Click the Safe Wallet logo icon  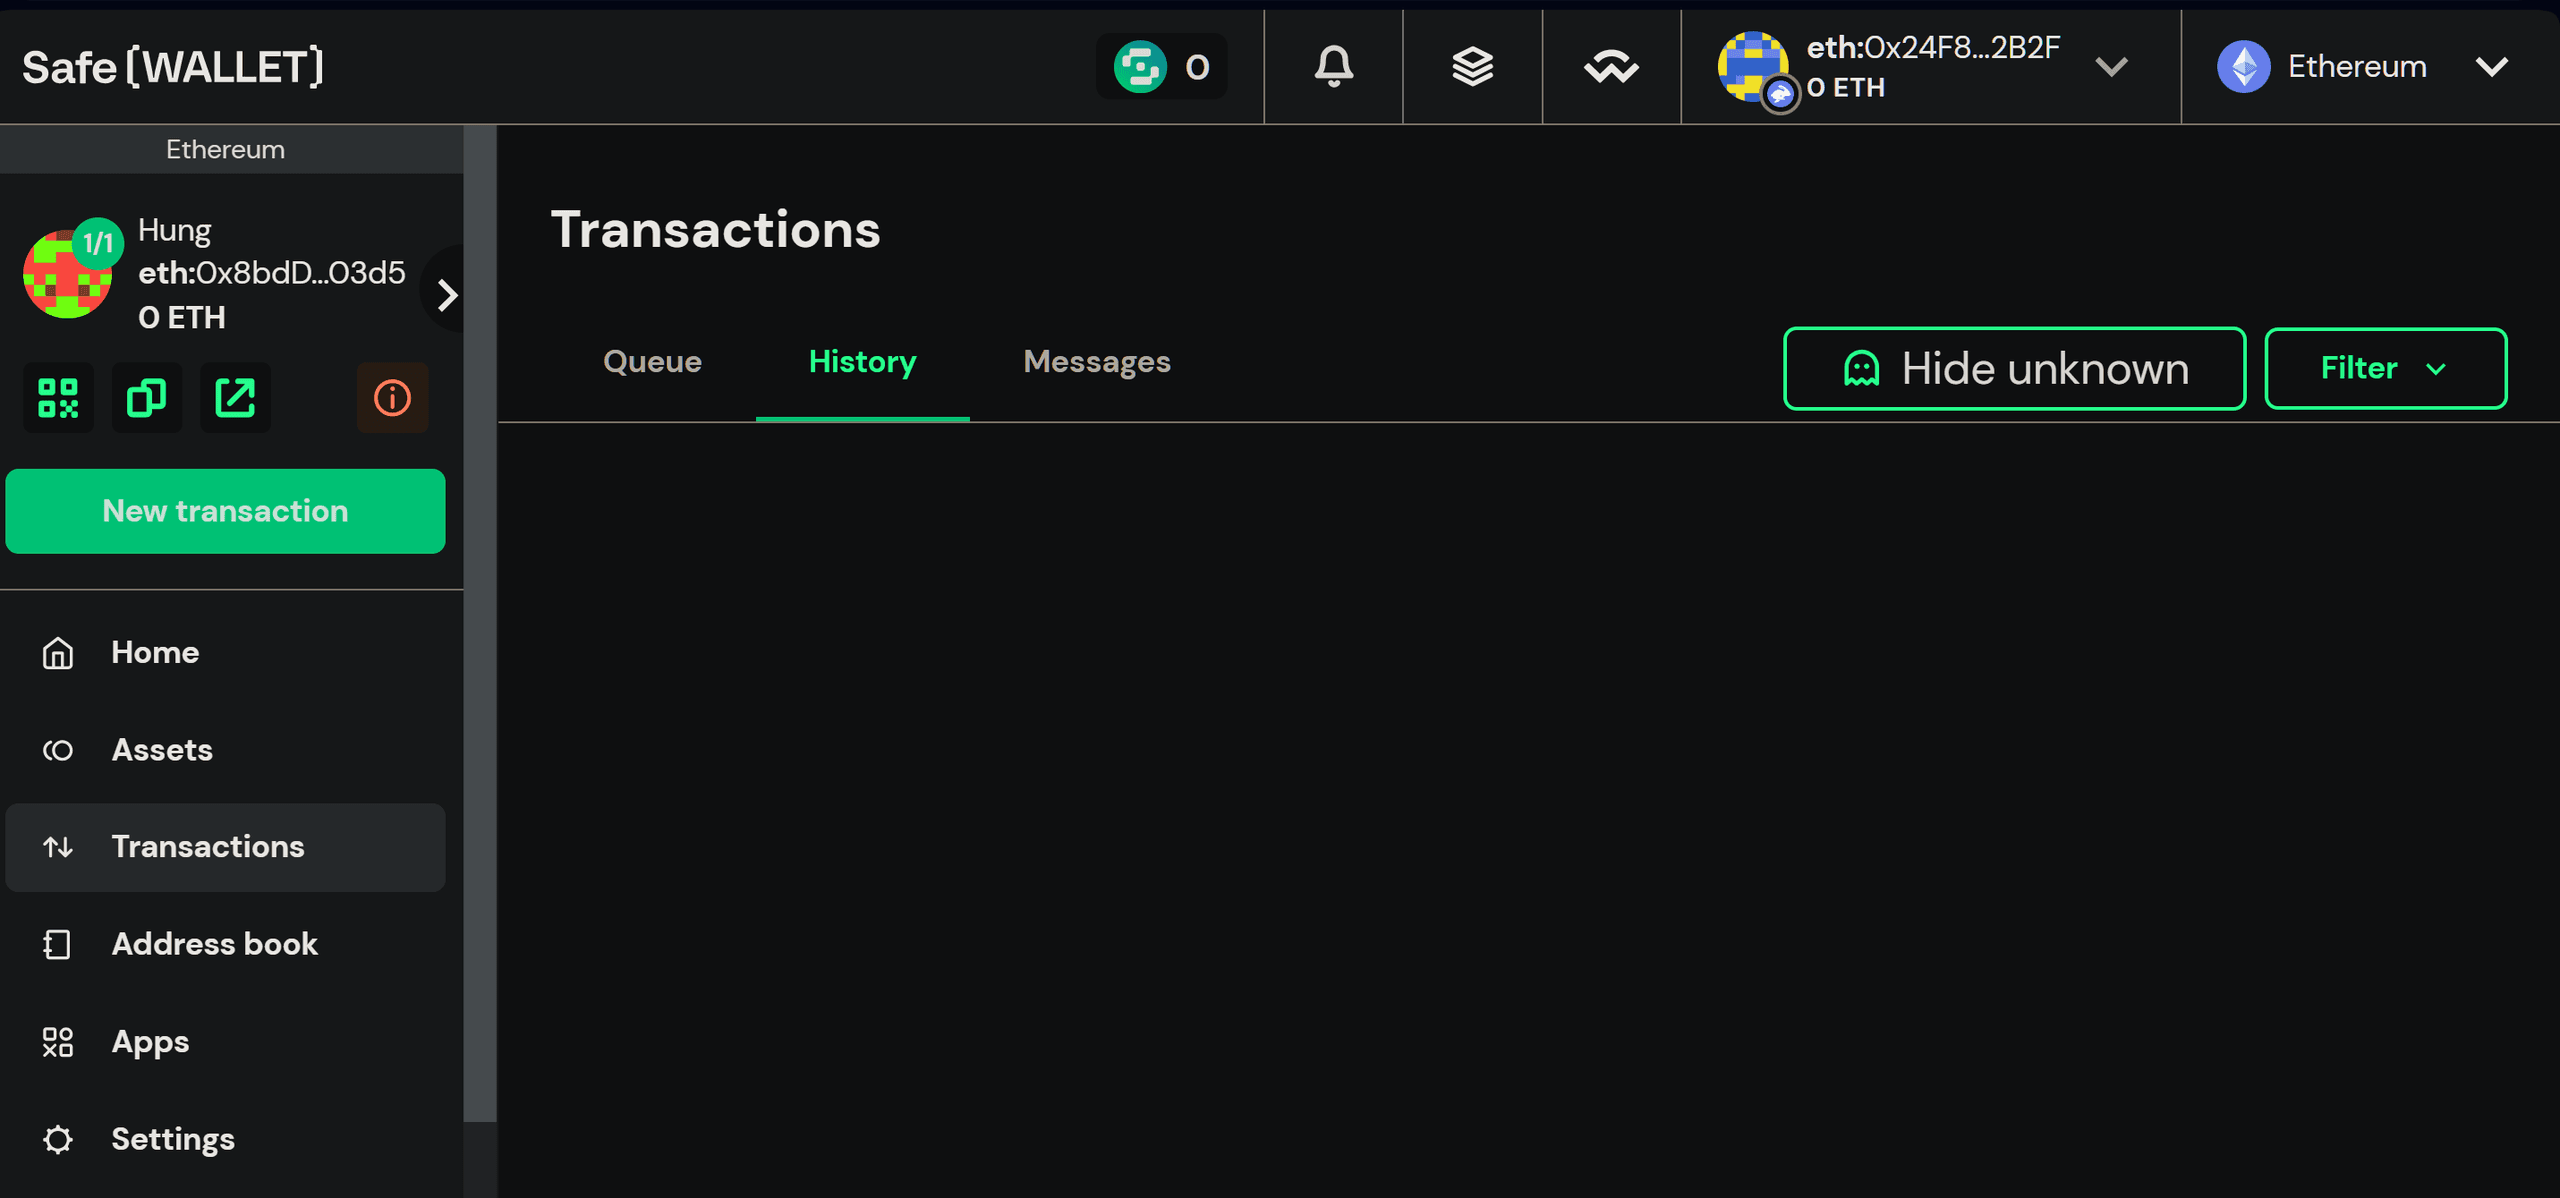[173, 67]
